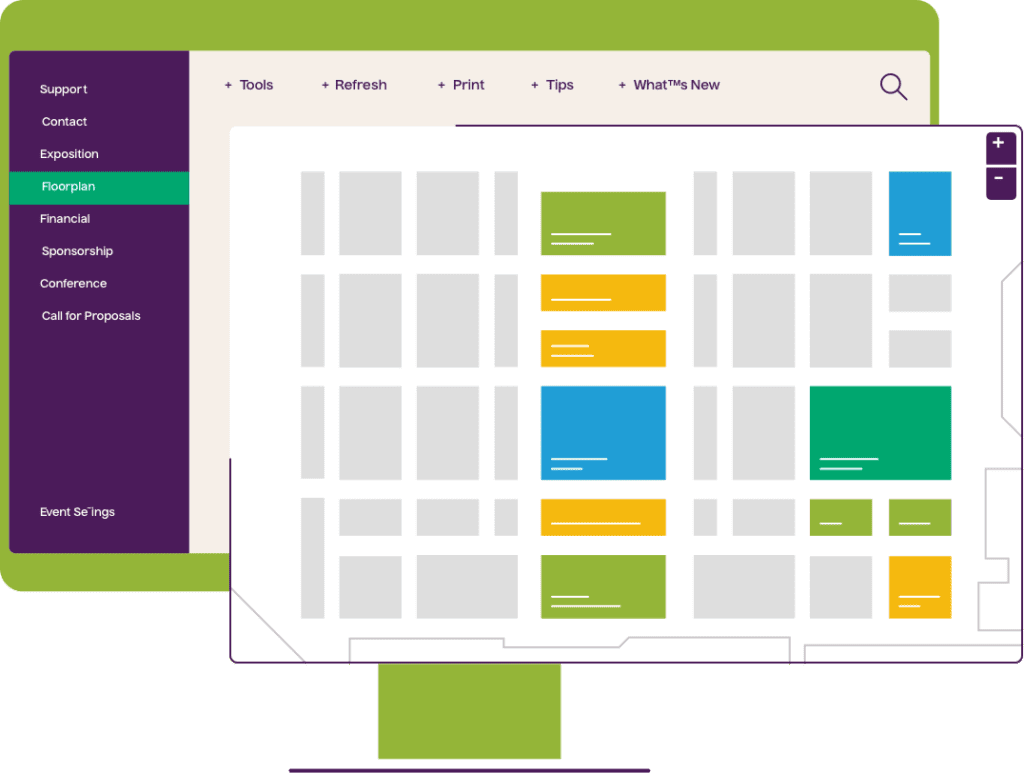Select the large blue center booth
This screenshot has height=773, width=1024.
pos(603,433)
